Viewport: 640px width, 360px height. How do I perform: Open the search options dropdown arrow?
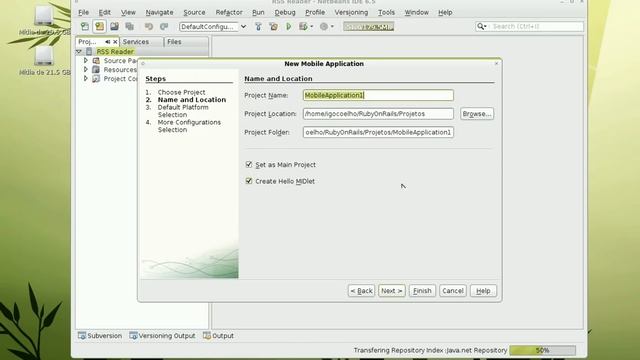pyautogui.click(x=485, y=27)
